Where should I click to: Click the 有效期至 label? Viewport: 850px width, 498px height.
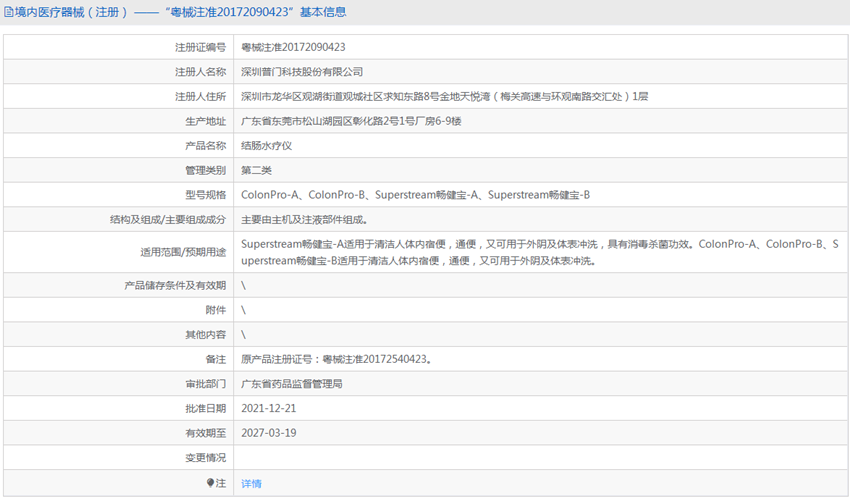[205, 433]
